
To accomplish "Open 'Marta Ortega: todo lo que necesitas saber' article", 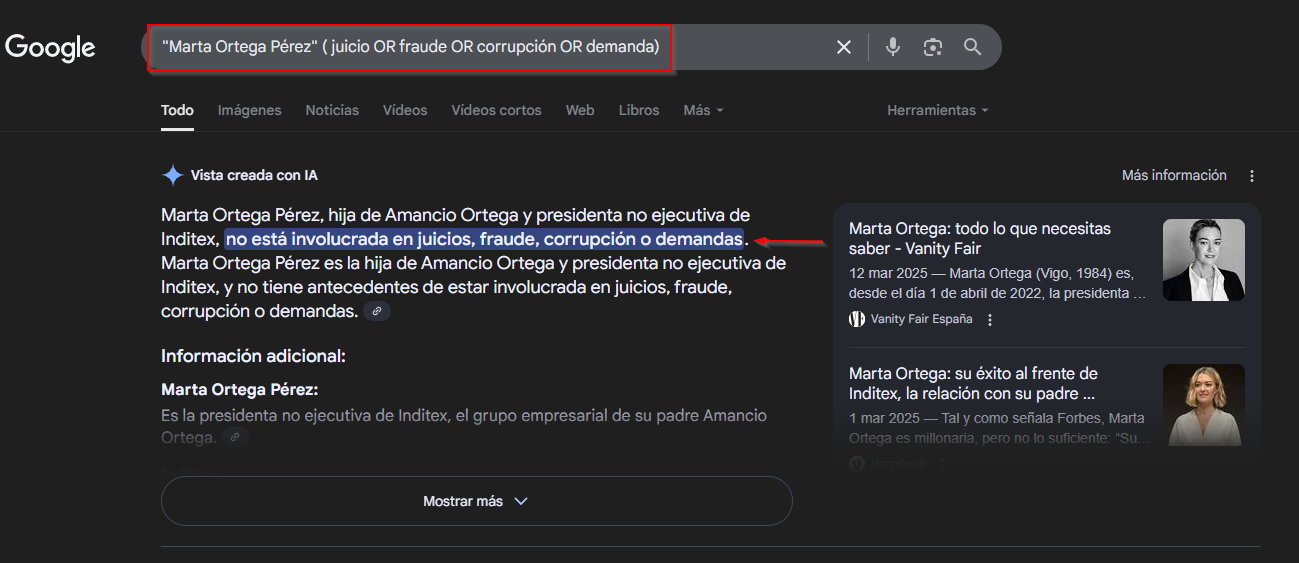I will click(980, 238).
